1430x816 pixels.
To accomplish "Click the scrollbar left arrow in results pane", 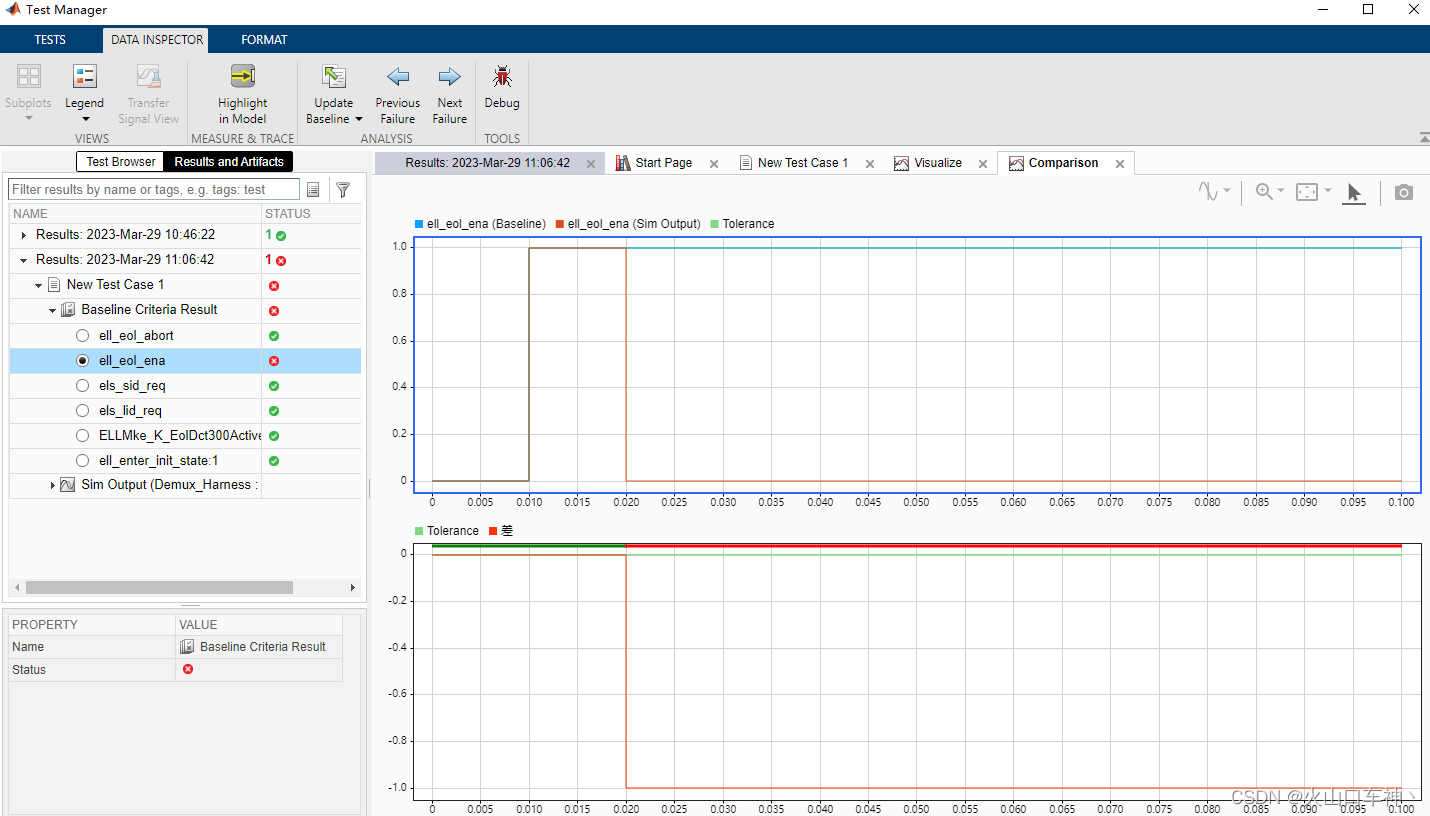I will coord(16,587).
